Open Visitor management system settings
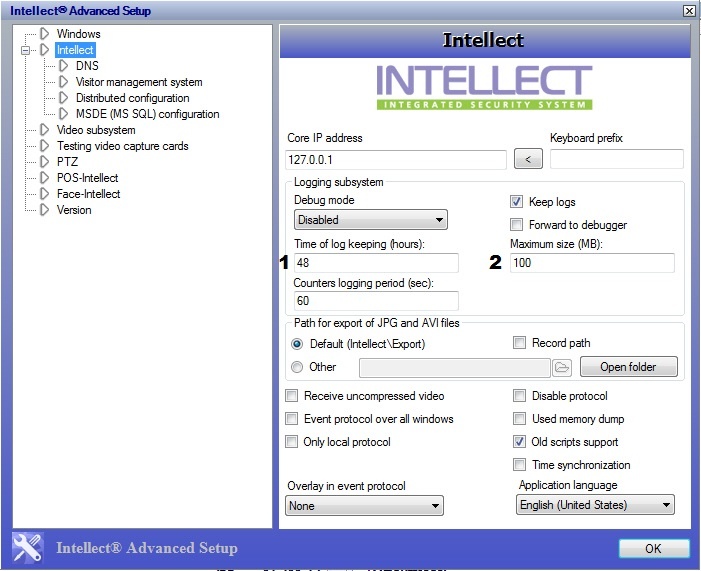 139,82
